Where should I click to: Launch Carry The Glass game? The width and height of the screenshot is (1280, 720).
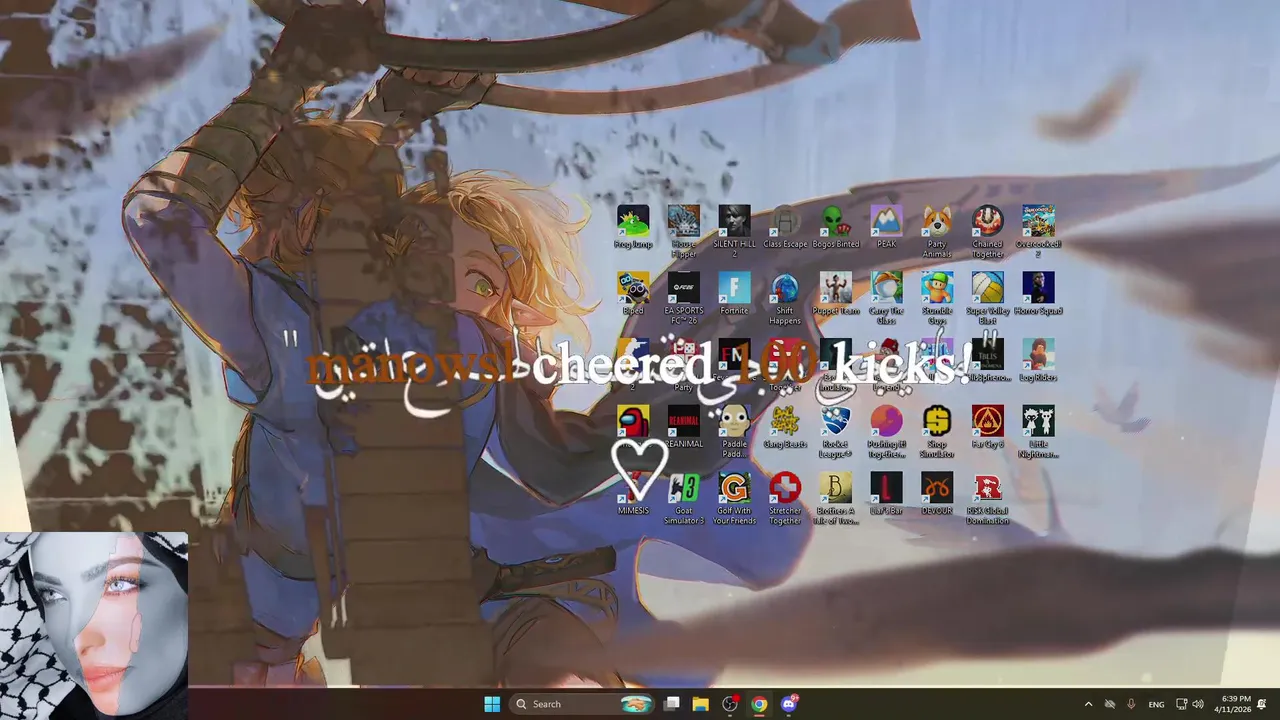886,298
